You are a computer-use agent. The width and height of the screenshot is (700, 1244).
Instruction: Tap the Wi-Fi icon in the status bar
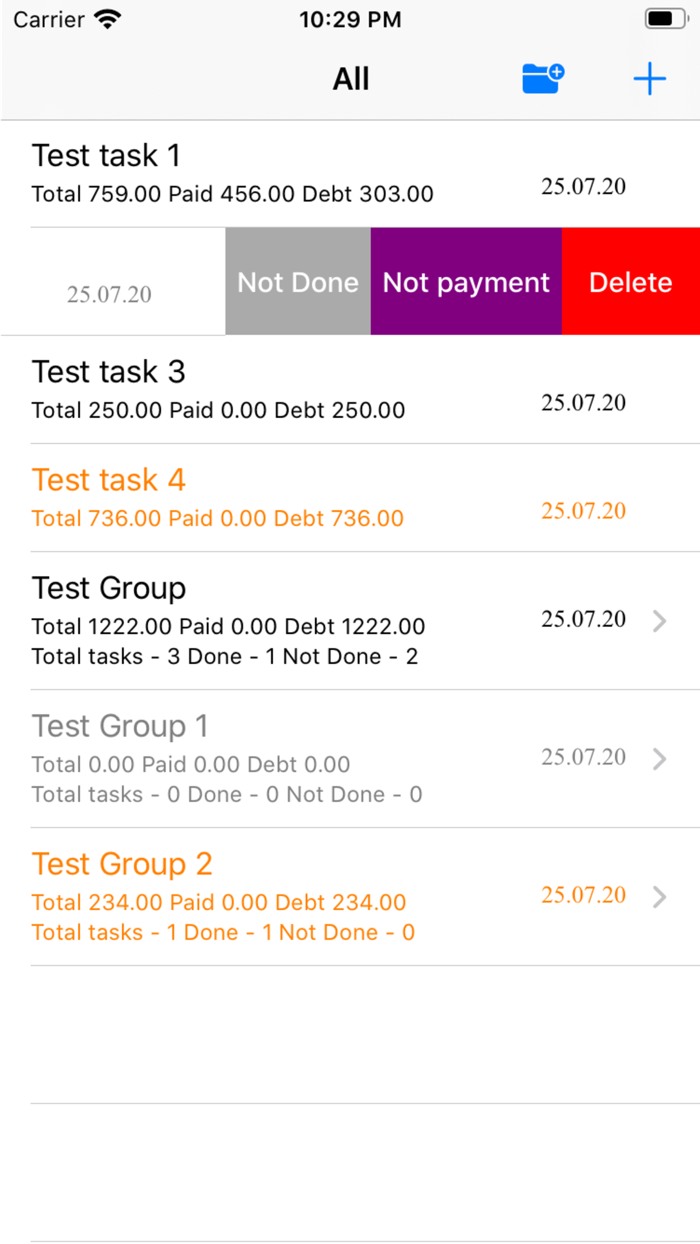click(x=103, y=17)
